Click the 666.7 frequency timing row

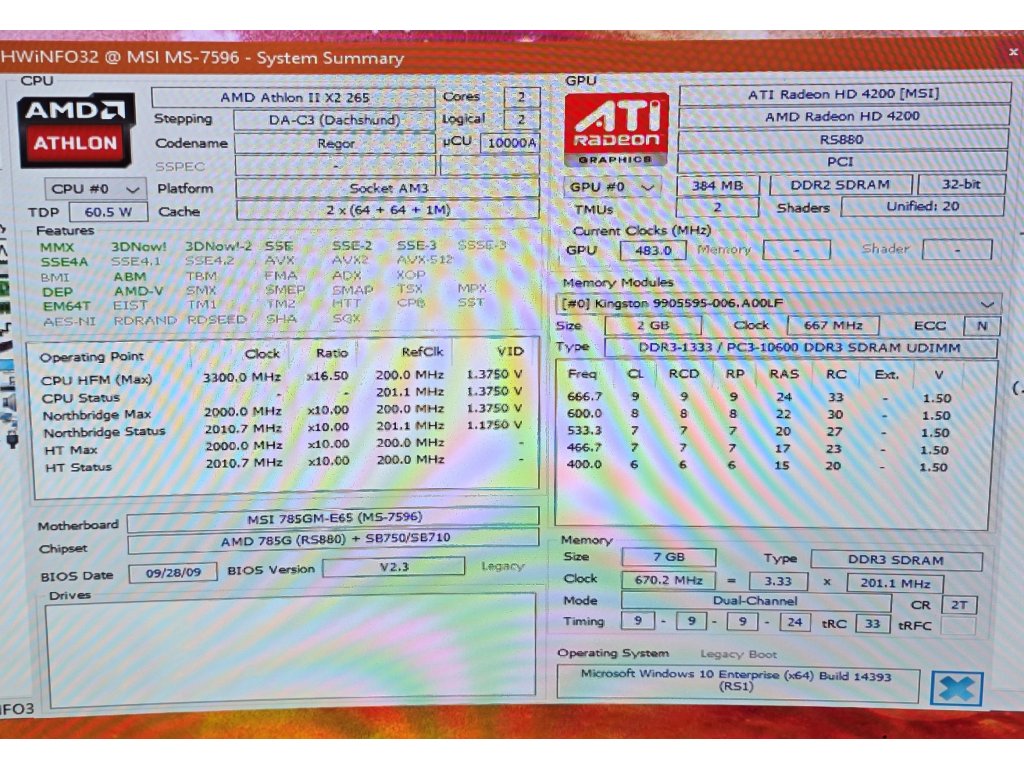coord(759,397)
